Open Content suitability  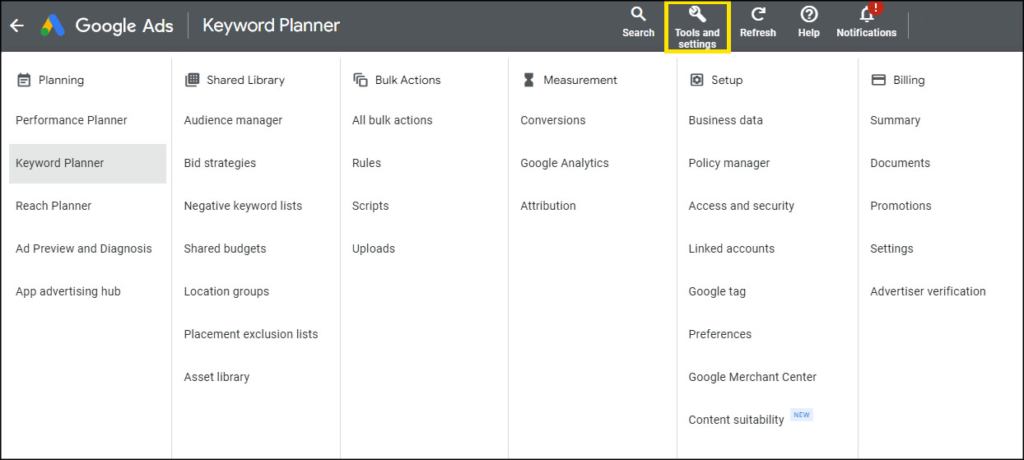pos(736,420)
